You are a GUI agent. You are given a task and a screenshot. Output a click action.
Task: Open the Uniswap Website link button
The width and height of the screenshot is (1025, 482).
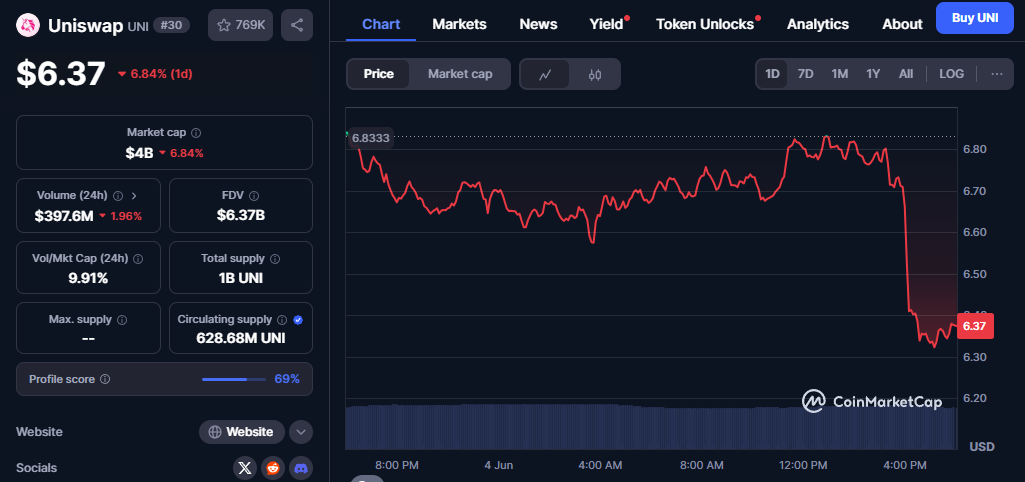pos(242,432)
